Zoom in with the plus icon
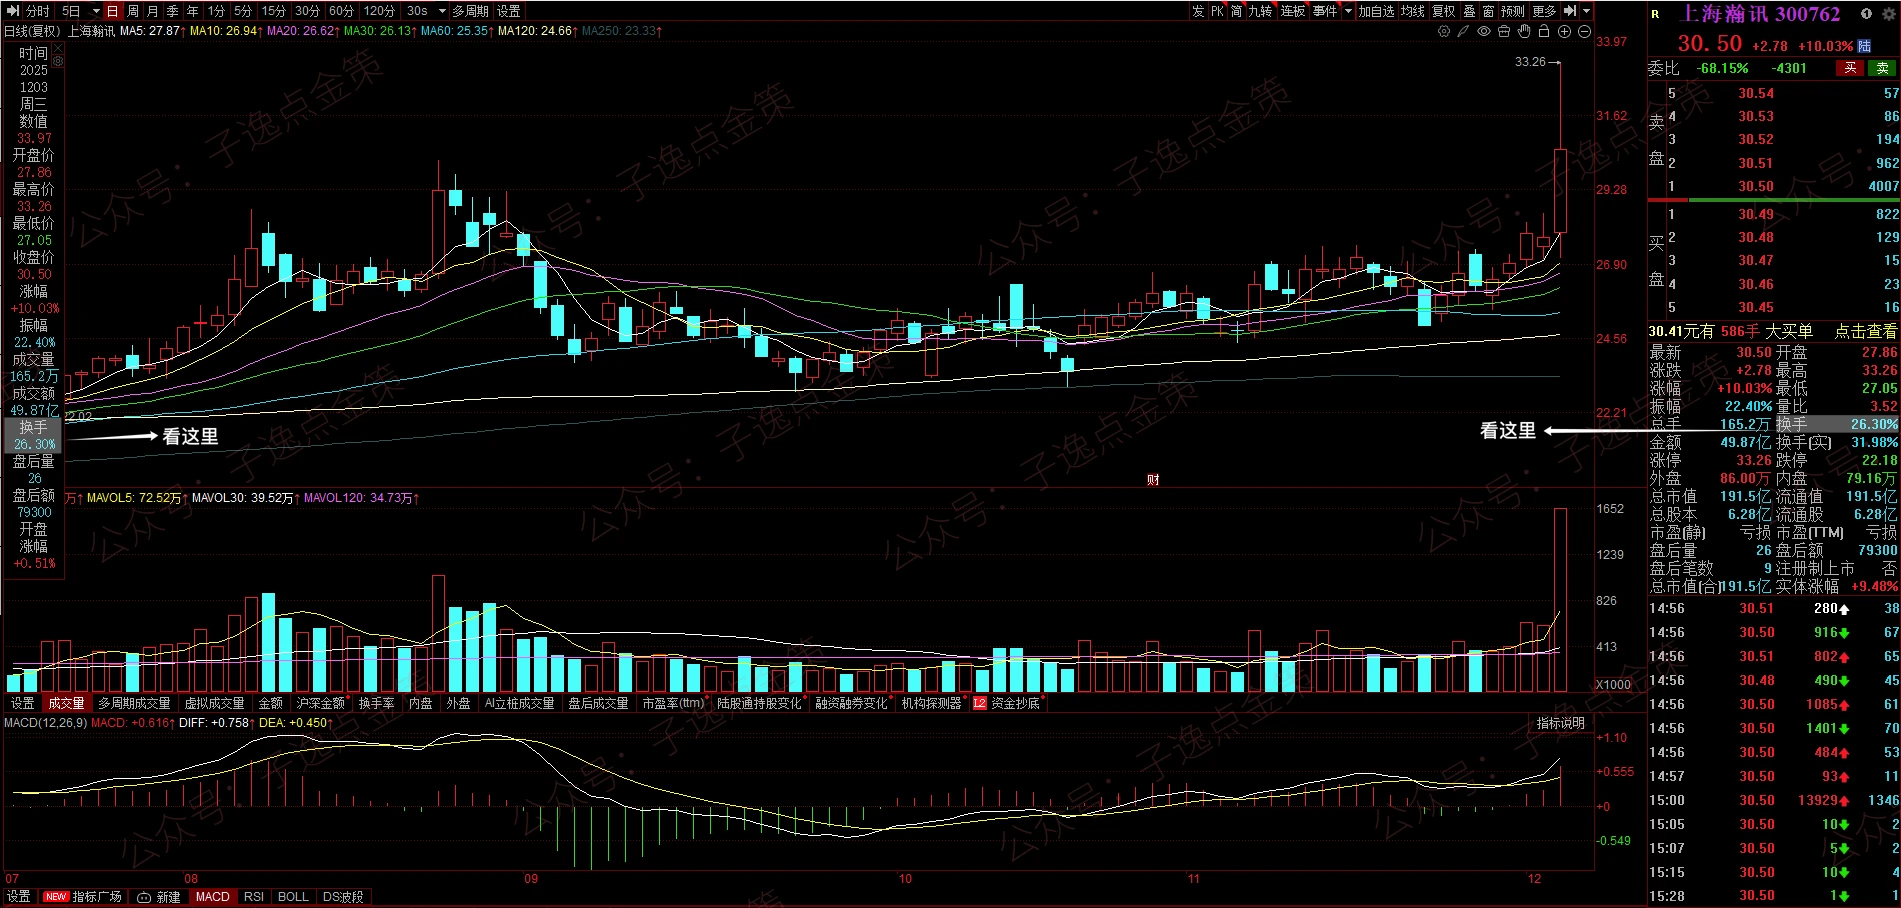The height and width of the screenshot is (908, 1901). point(1564,31)
